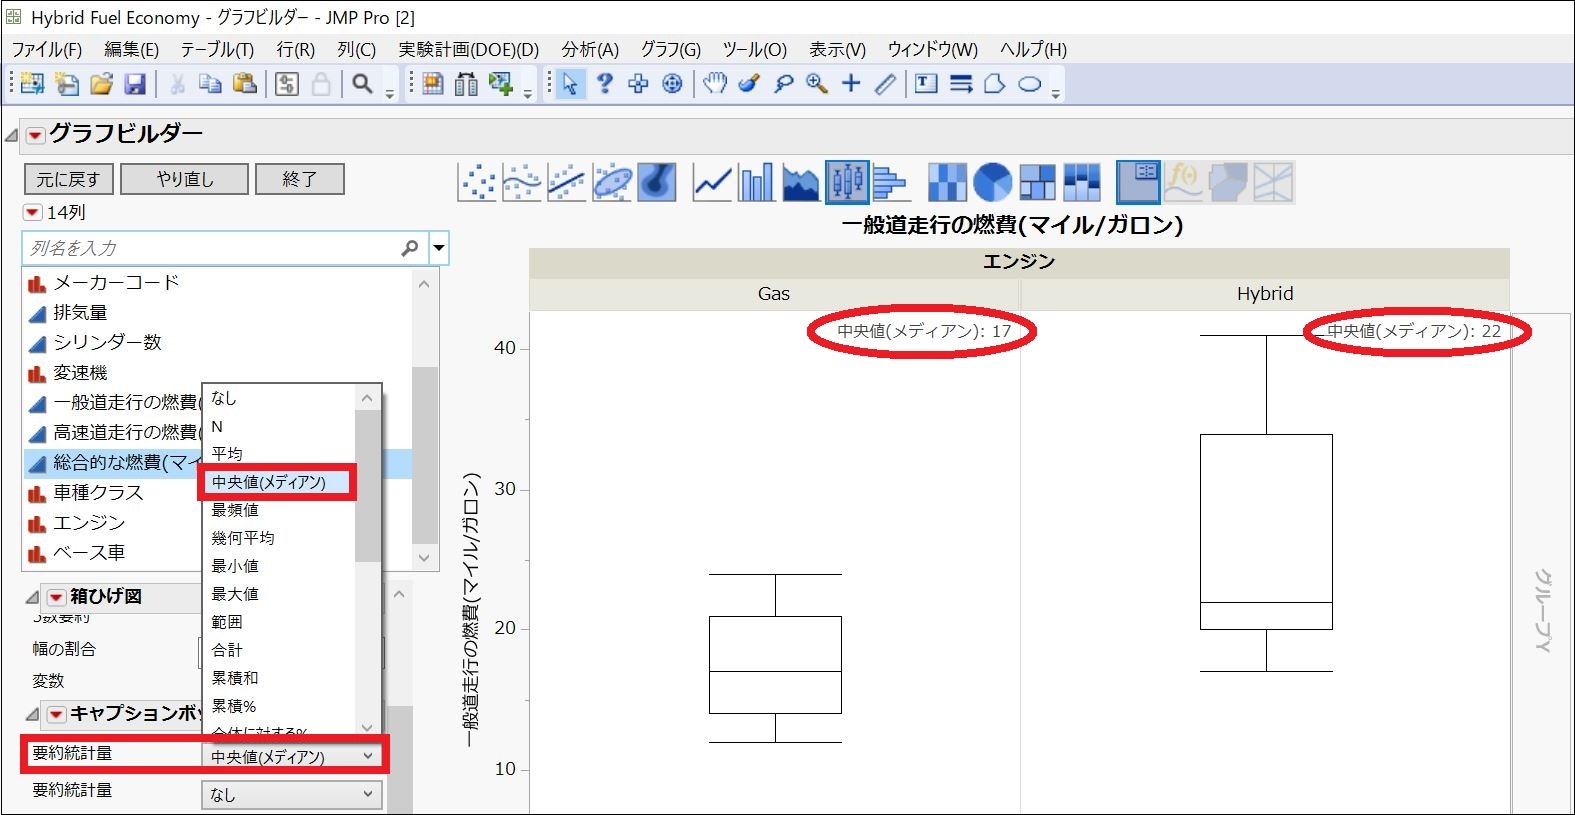The width and height of the screenshot is (1575, 815).
Task: Click the 列名を入力 search field
Action: click(x=225, y=248)
